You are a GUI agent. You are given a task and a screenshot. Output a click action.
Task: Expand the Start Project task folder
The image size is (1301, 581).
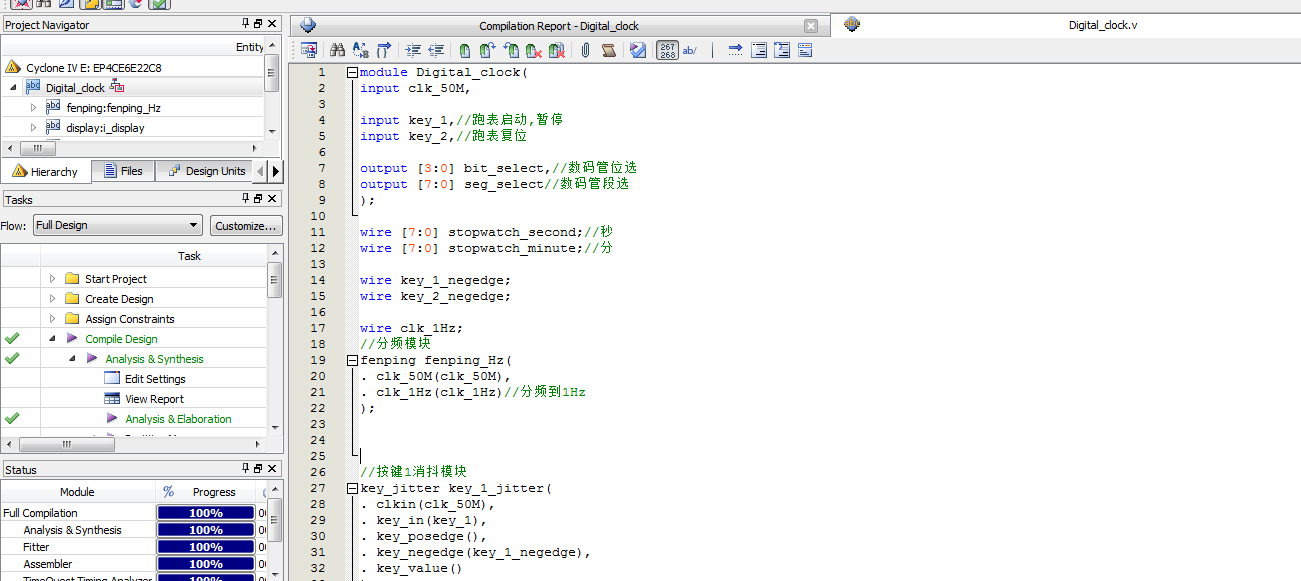point(53,279)
